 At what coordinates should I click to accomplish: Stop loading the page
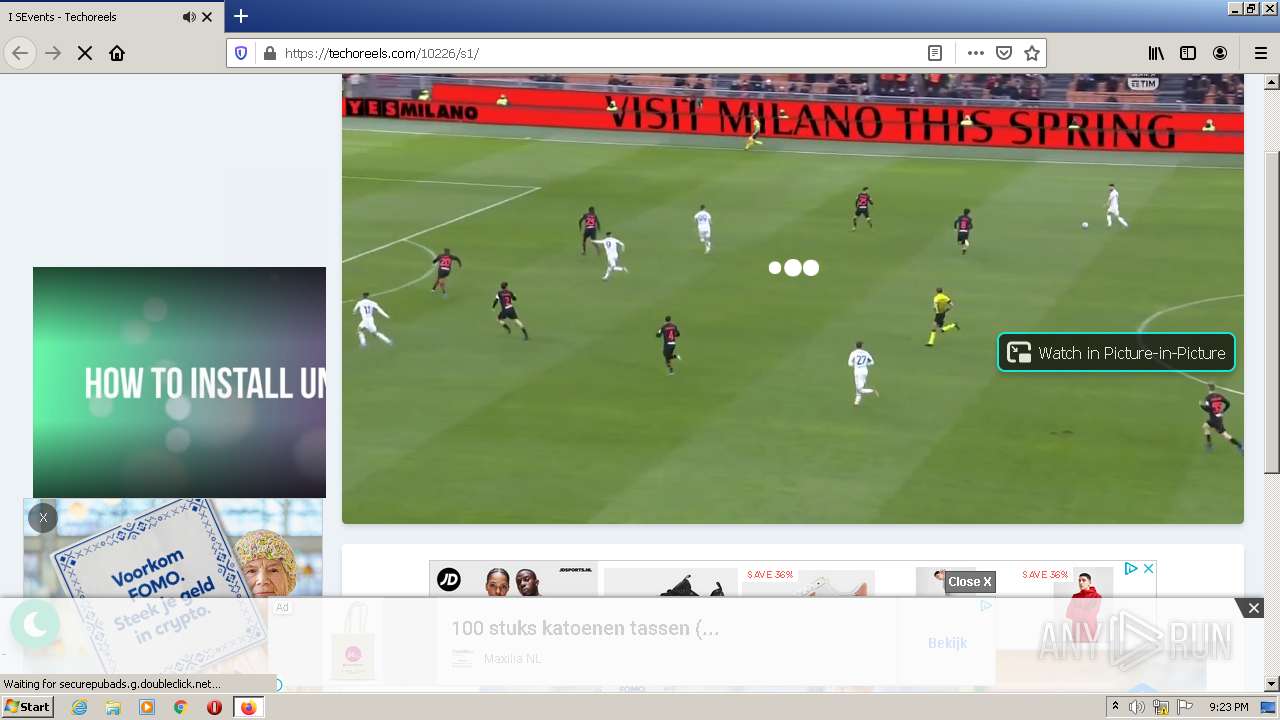(x=85, y=53)
